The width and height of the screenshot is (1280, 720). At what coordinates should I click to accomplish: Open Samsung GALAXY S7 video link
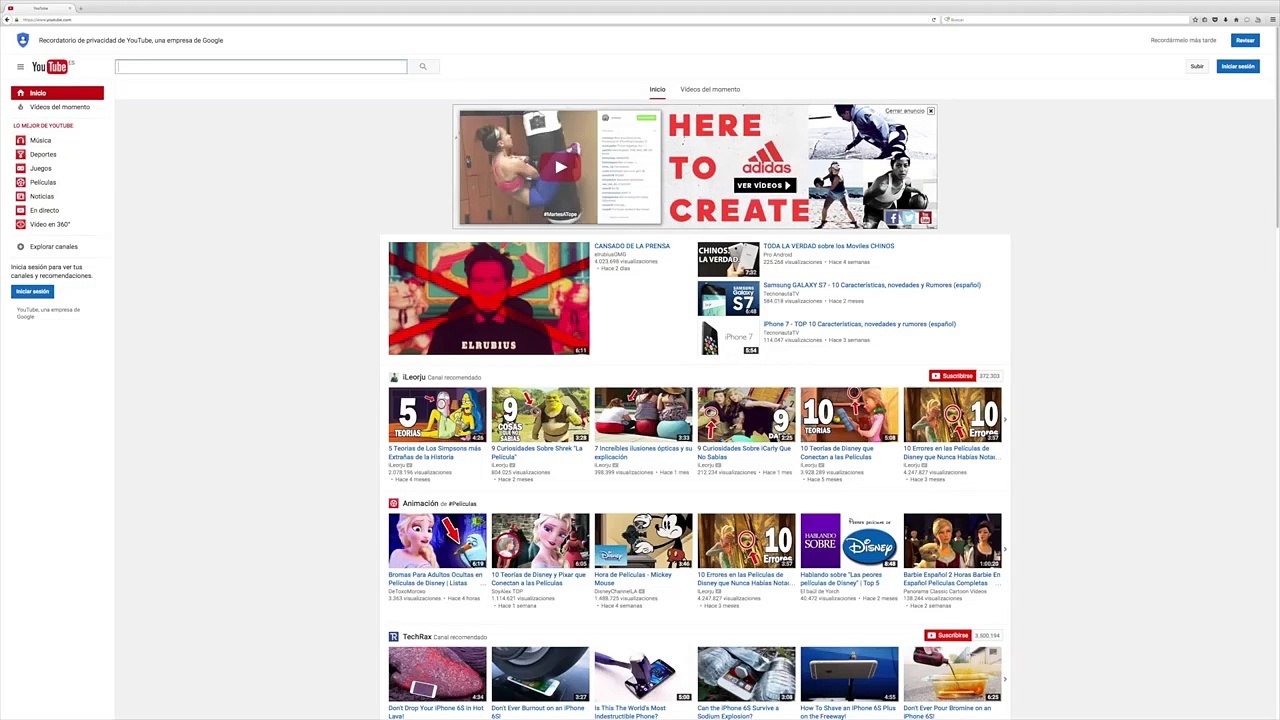(872, 285)
